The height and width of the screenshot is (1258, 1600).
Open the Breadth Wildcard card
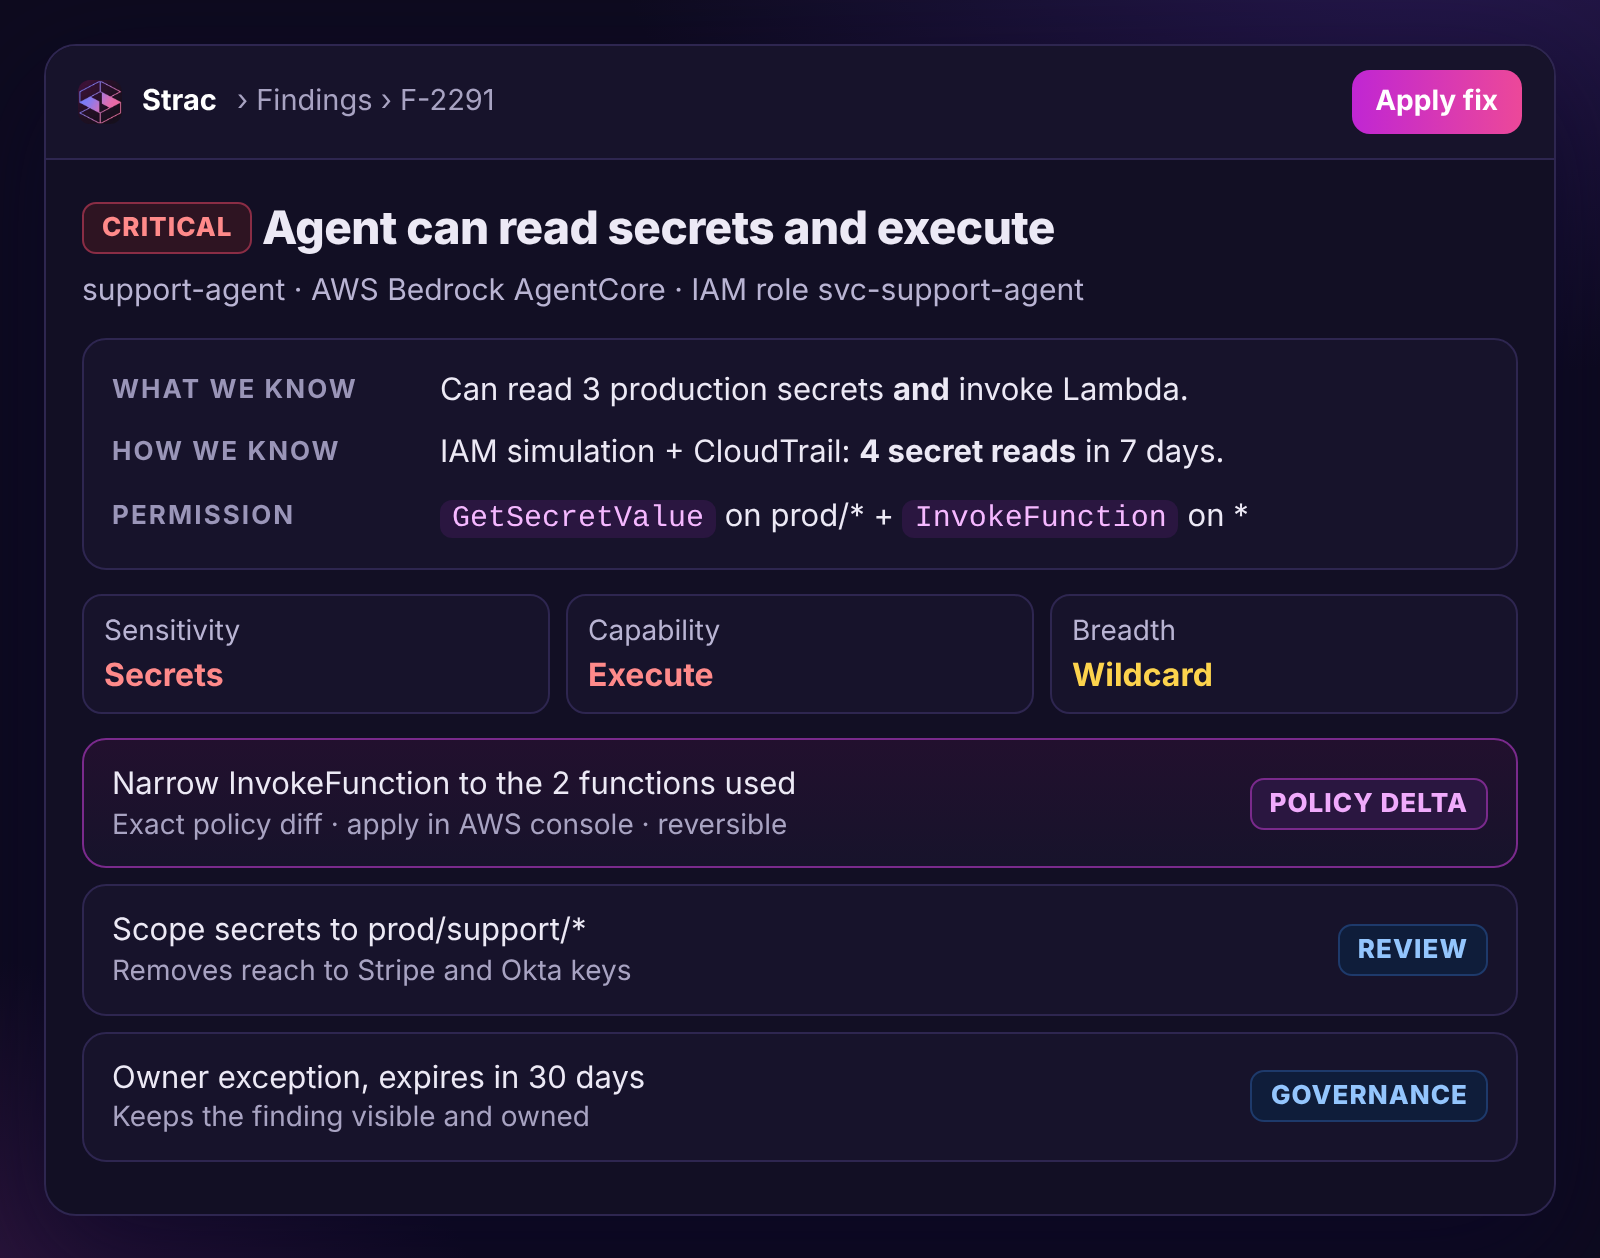(1284, 654)
